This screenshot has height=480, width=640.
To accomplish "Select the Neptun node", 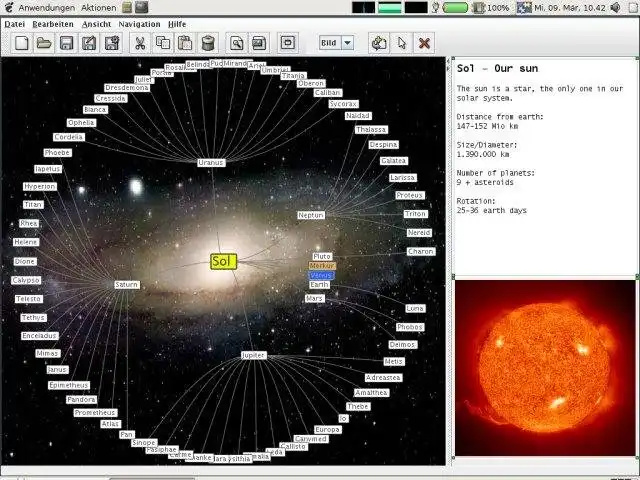I will click(x=311, y=215).
